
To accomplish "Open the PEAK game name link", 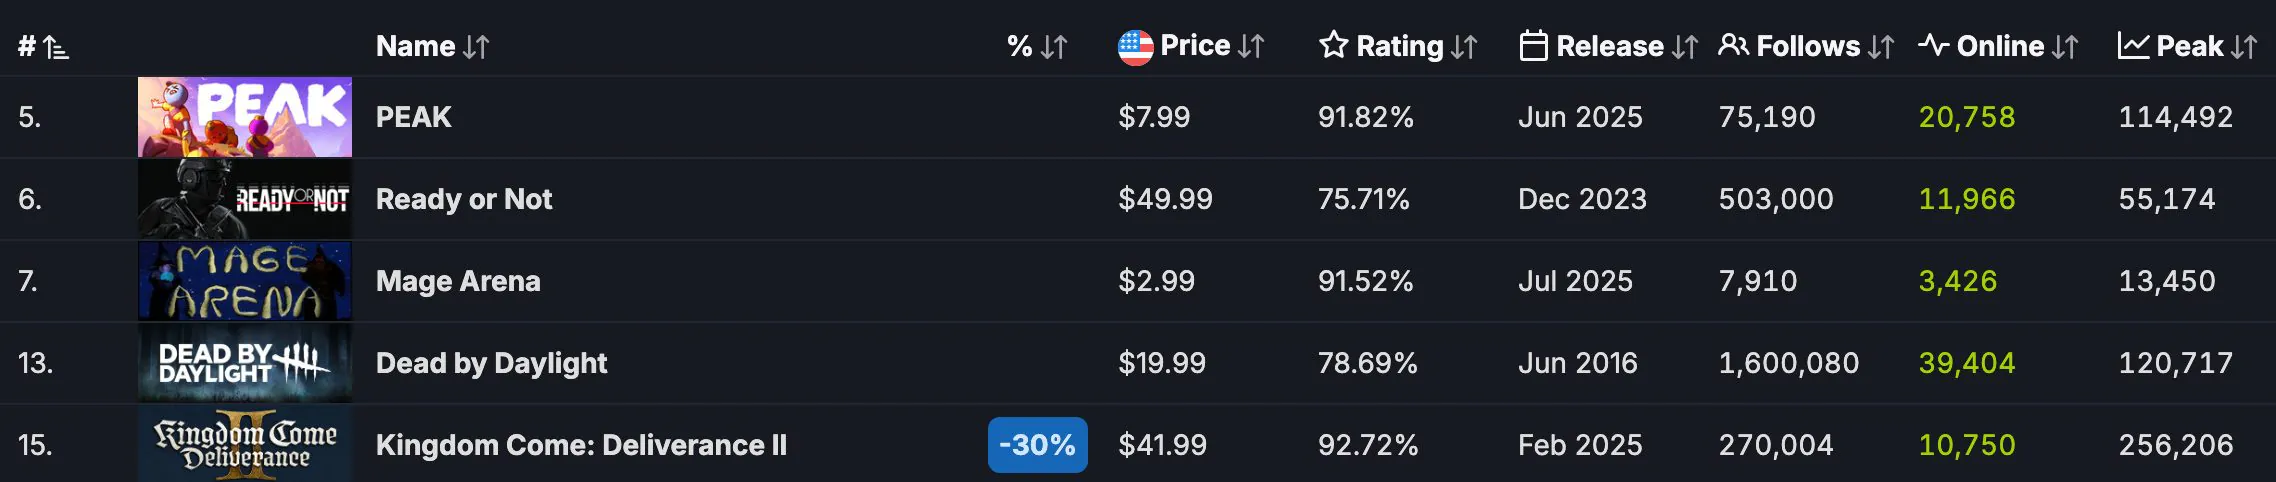I will tap(413, 117).
